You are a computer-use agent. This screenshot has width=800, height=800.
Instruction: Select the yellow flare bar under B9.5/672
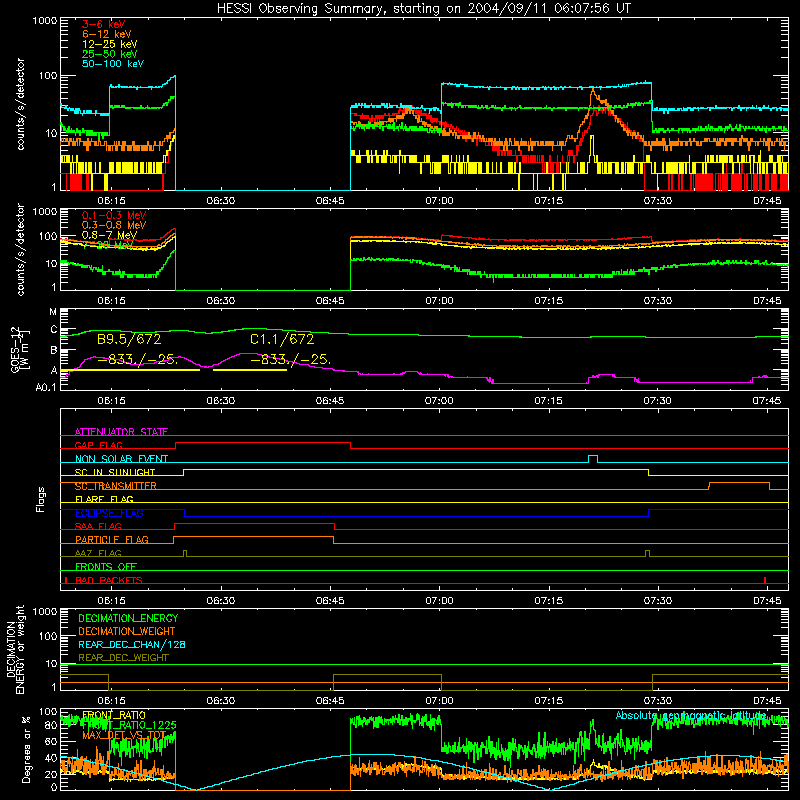130,370
